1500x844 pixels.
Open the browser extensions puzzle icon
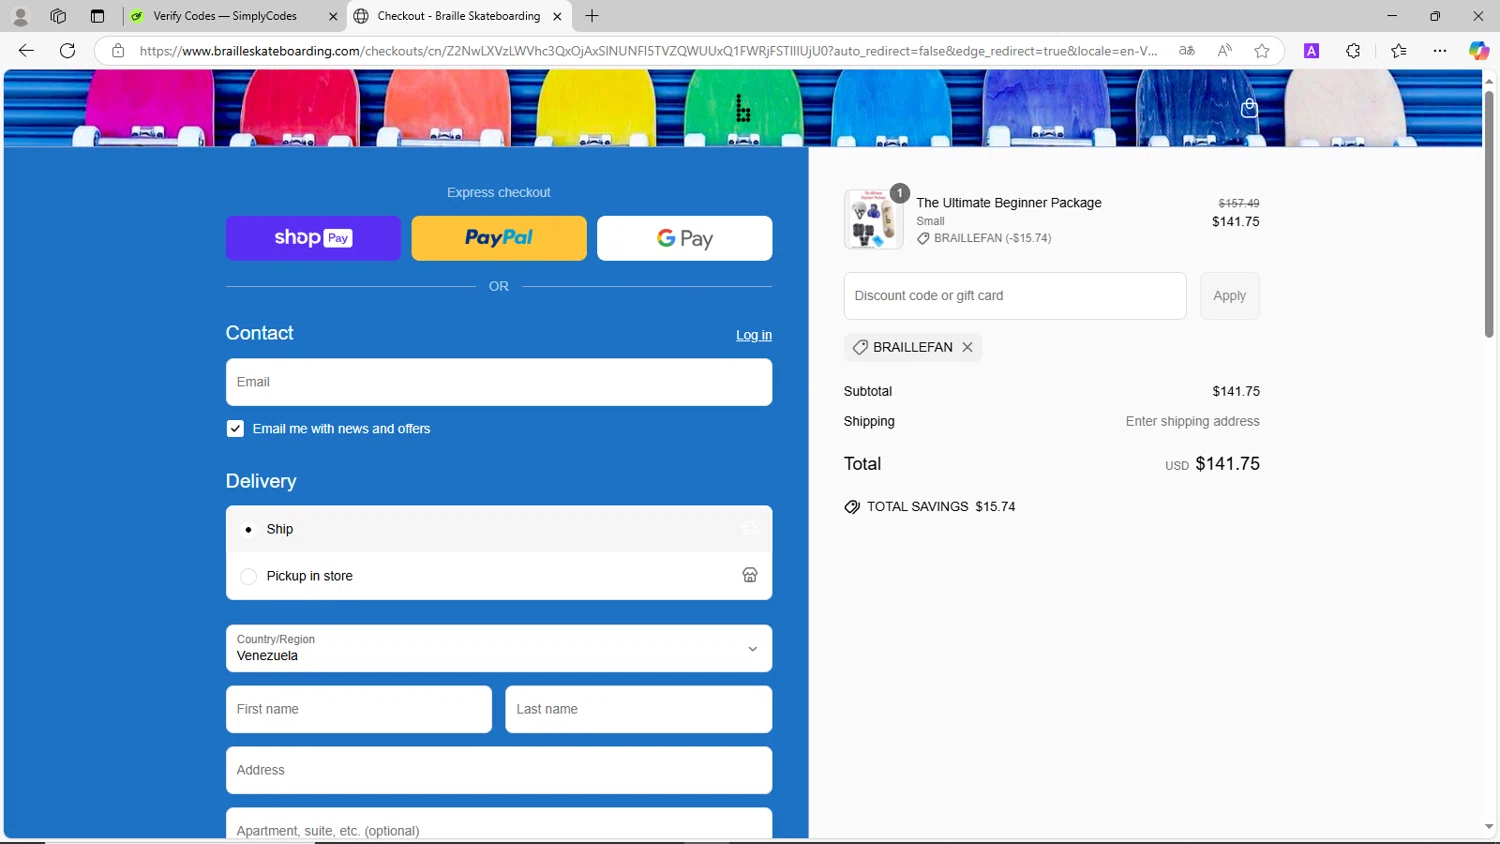pos(1353,51)
